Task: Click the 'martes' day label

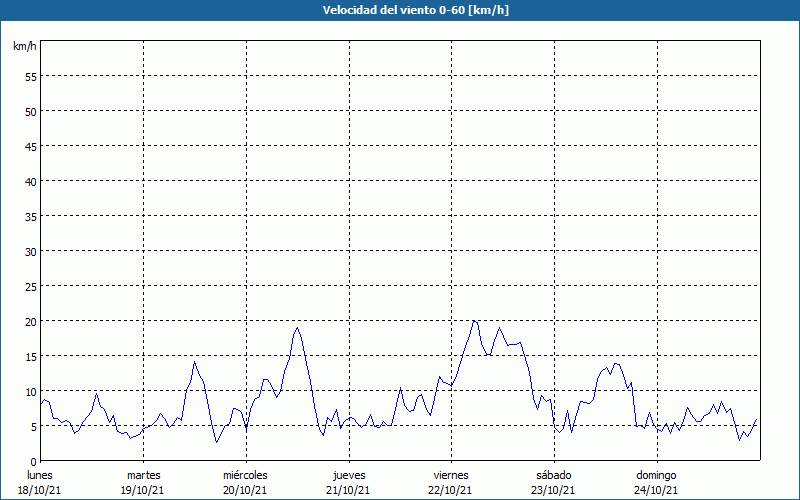Action: click(x=143, y=475)
